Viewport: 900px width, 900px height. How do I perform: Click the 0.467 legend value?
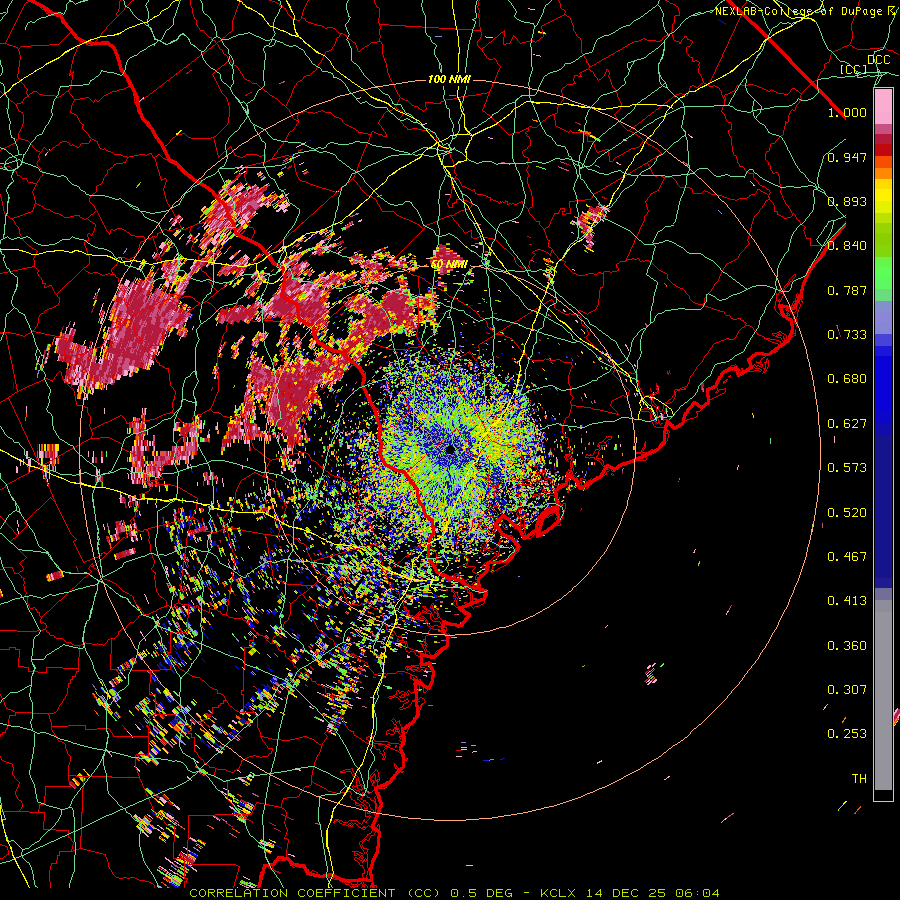click(x=847, y=557)
